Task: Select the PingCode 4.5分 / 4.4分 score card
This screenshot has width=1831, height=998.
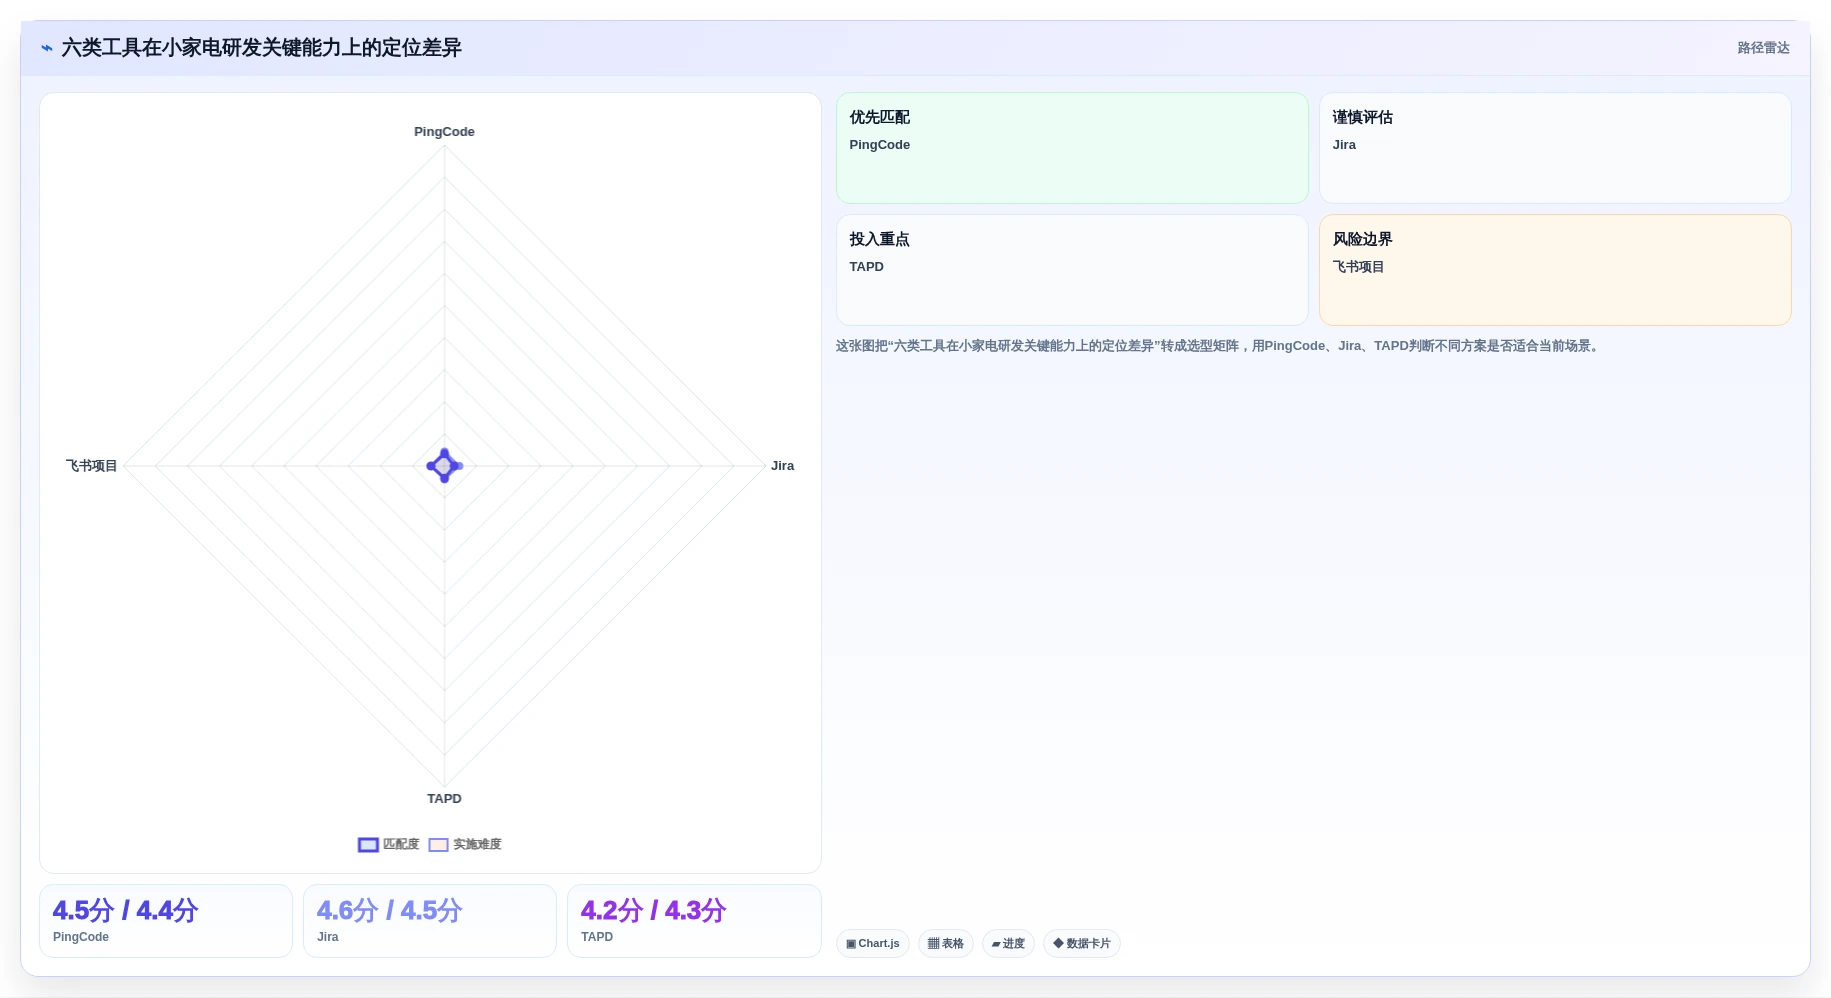Action: (x=166, y=921)
